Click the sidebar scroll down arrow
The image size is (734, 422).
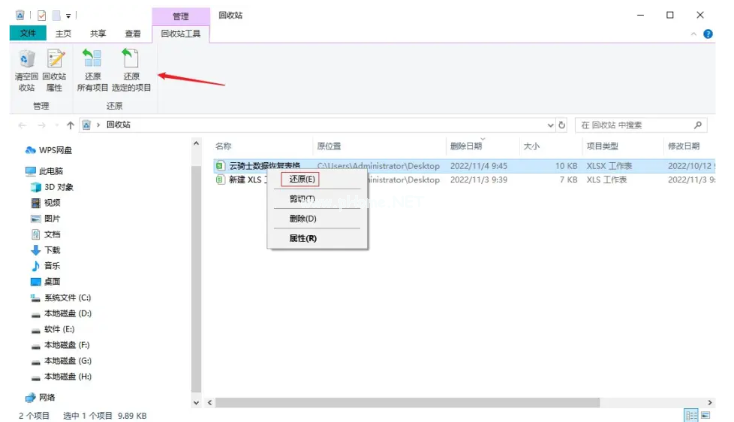tap(196, 402)
